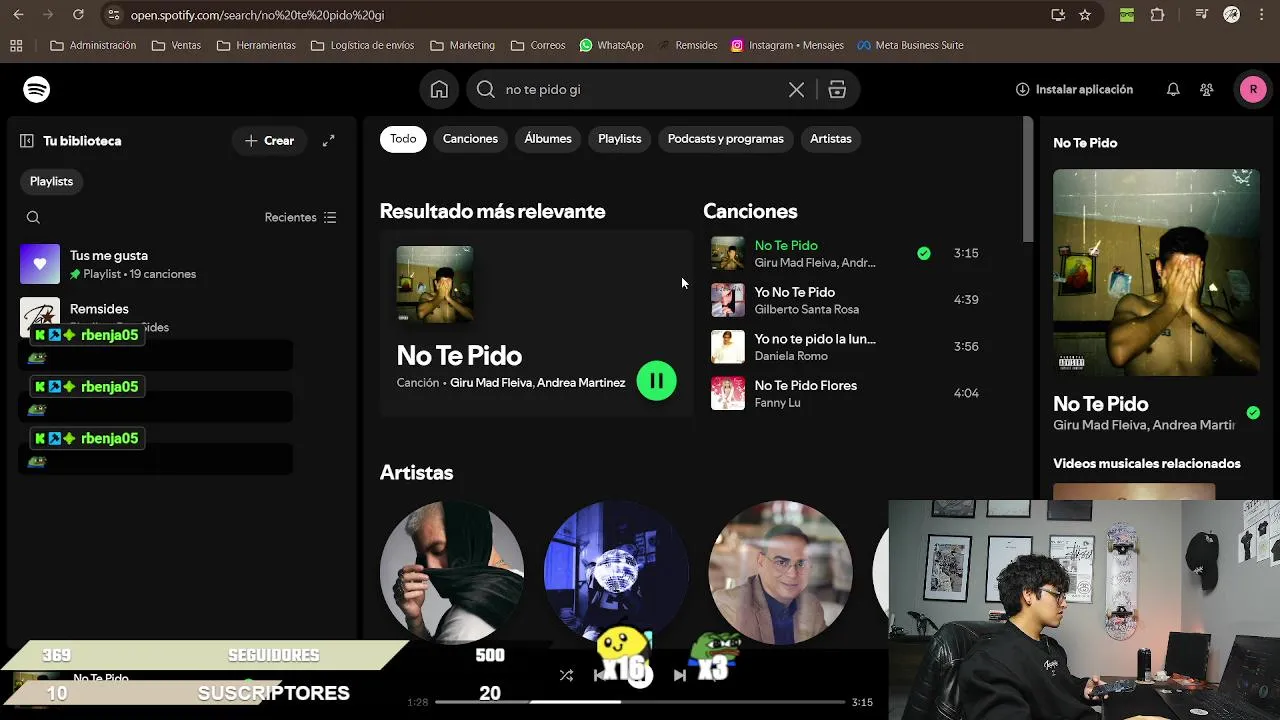
Task: Clear the search text with the X
Action: pyautogui.click(x=796, y=90)
